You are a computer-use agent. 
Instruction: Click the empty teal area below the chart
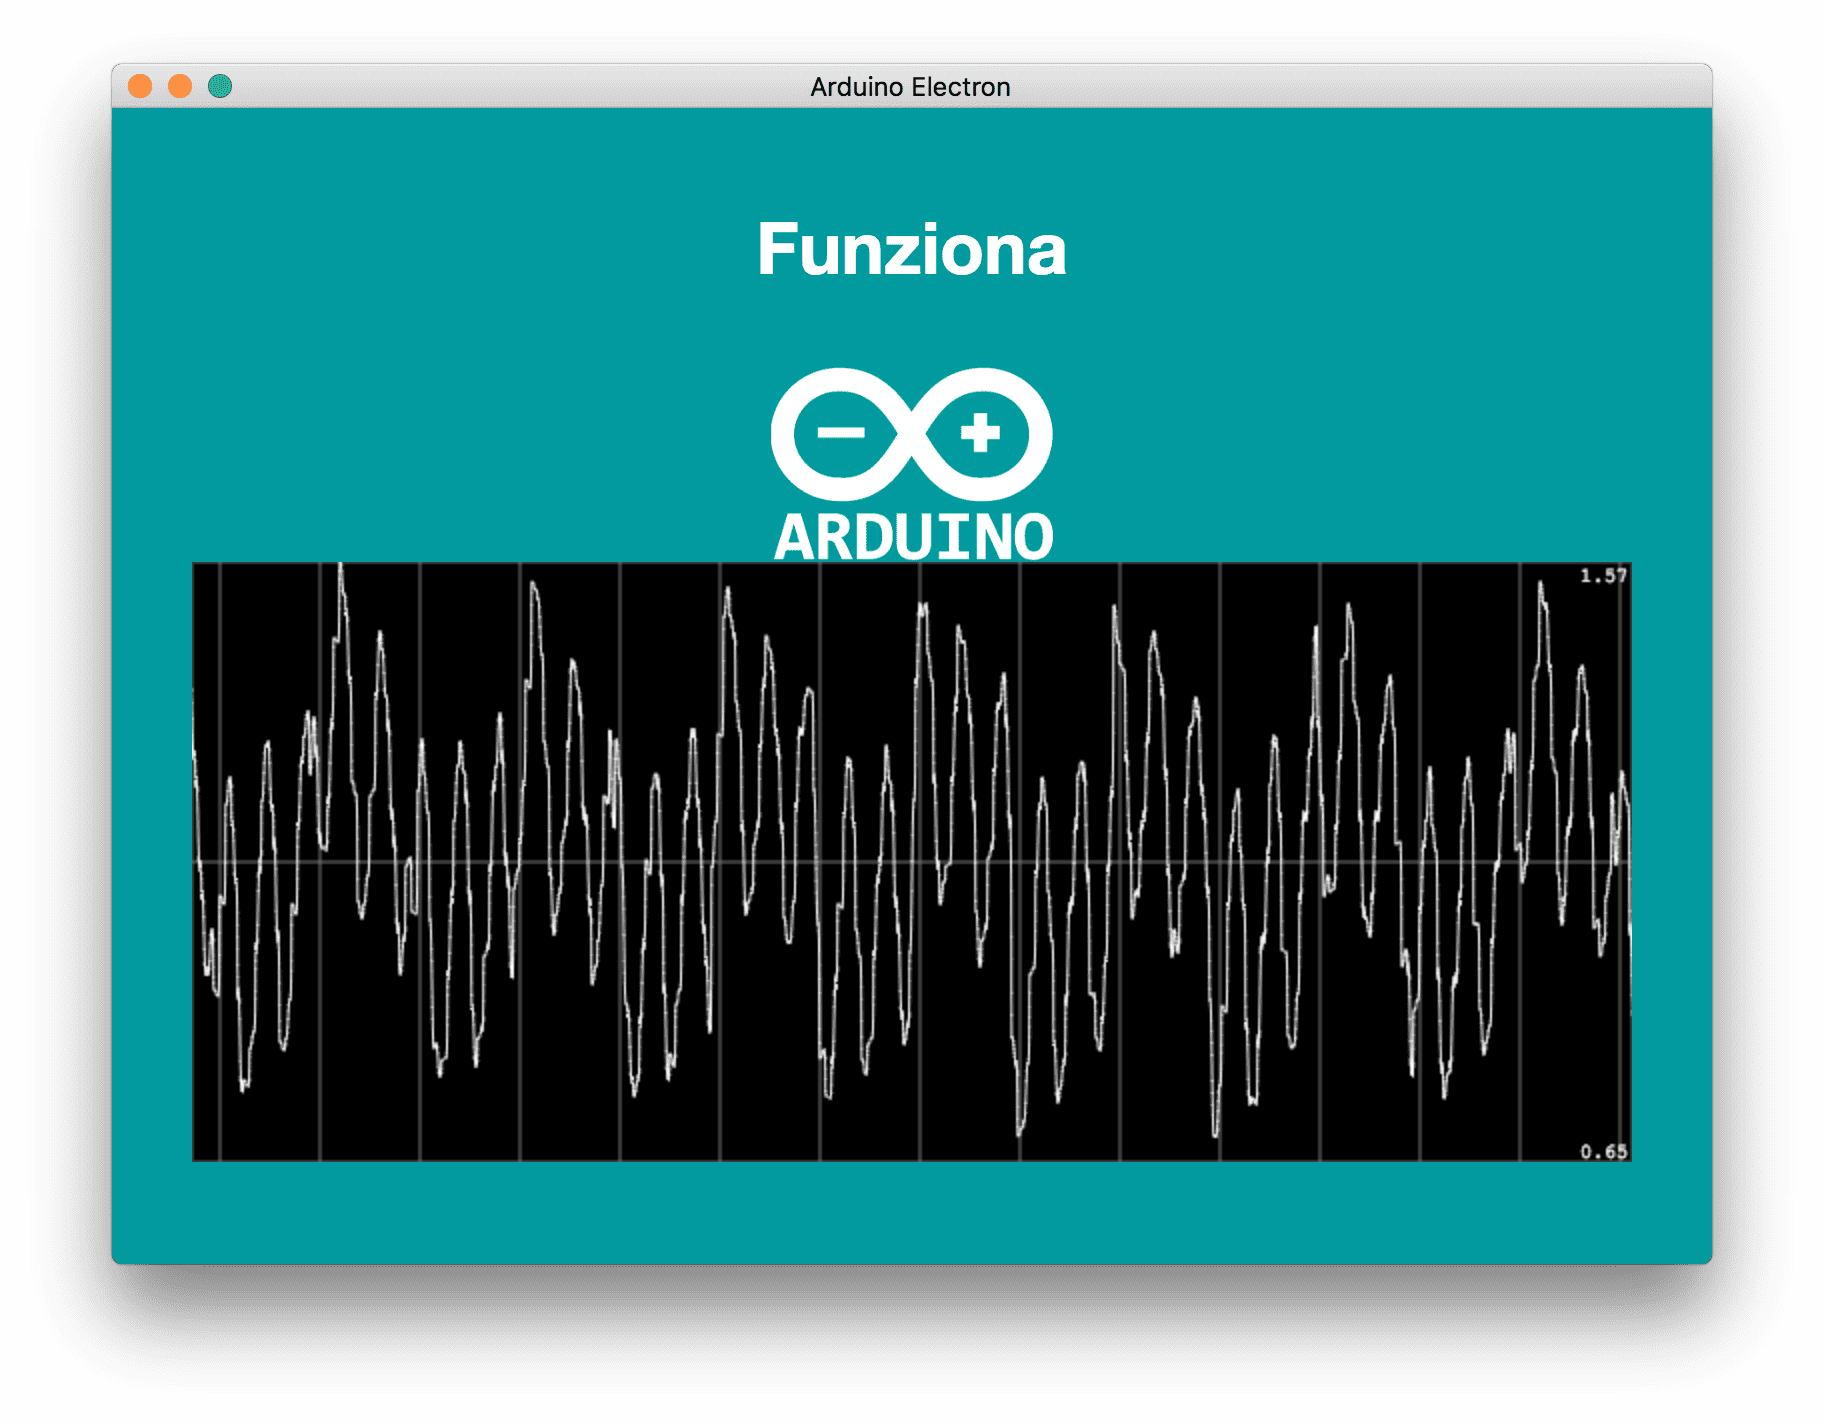click(911, 1211)
